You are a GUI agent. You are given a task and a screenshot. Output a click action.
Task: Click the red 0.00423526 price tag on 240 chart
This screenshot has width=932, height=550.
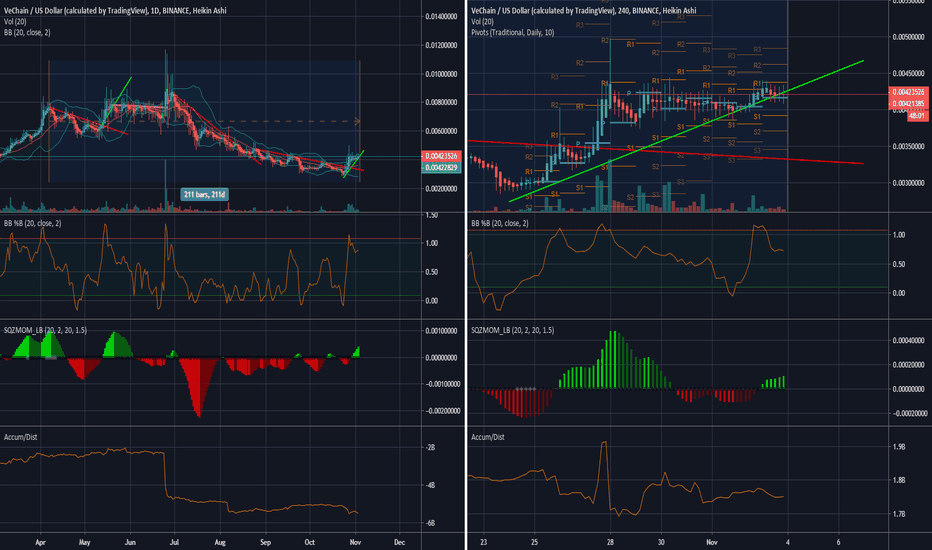pyautogui.click(x=908, y=92)
